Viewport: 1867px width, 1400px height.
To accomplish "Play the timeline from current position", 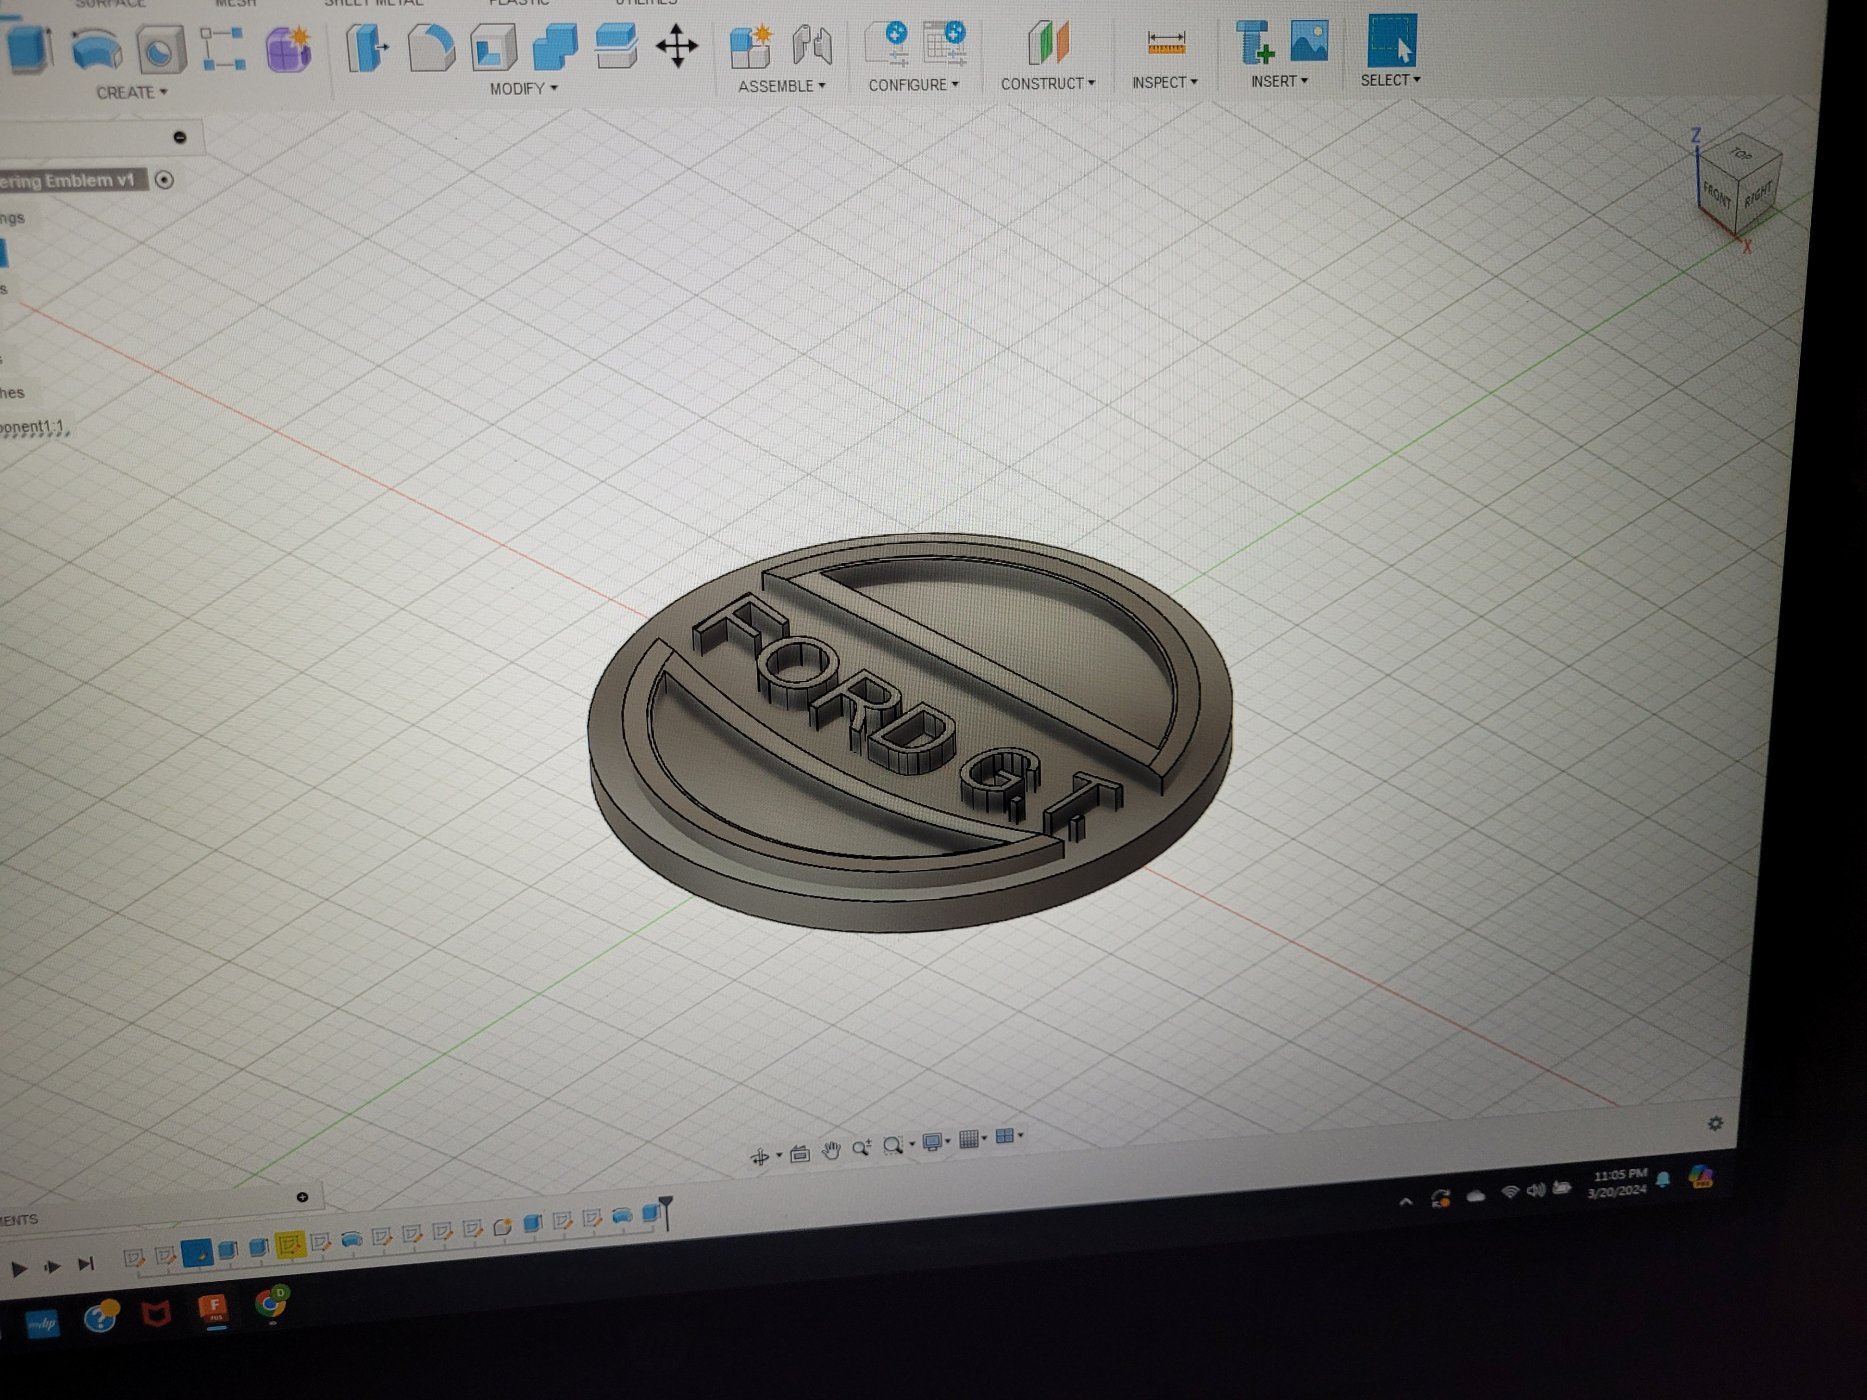I will pos(19,1269).
